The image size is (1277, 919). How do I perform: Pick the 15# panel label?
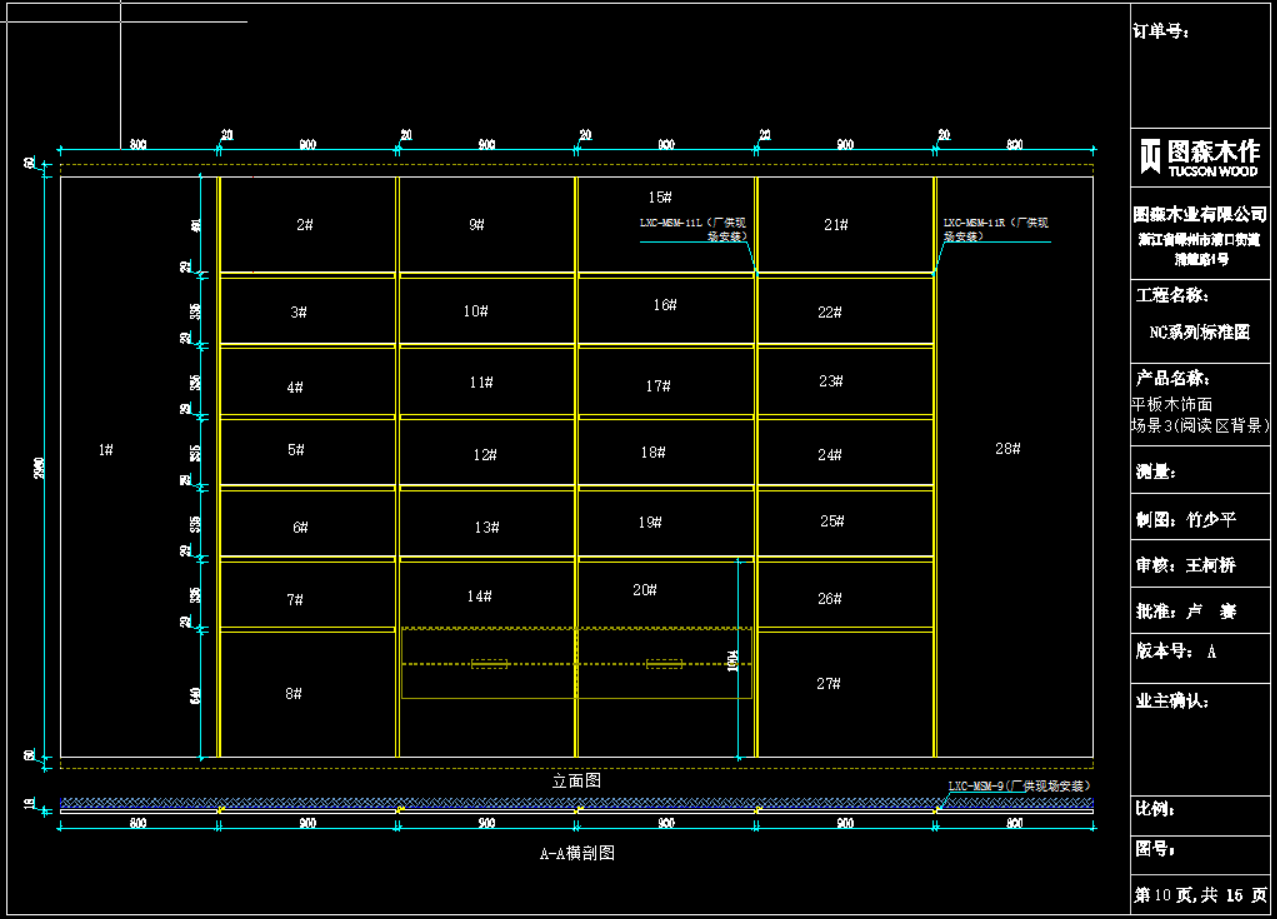coord(659,197)
